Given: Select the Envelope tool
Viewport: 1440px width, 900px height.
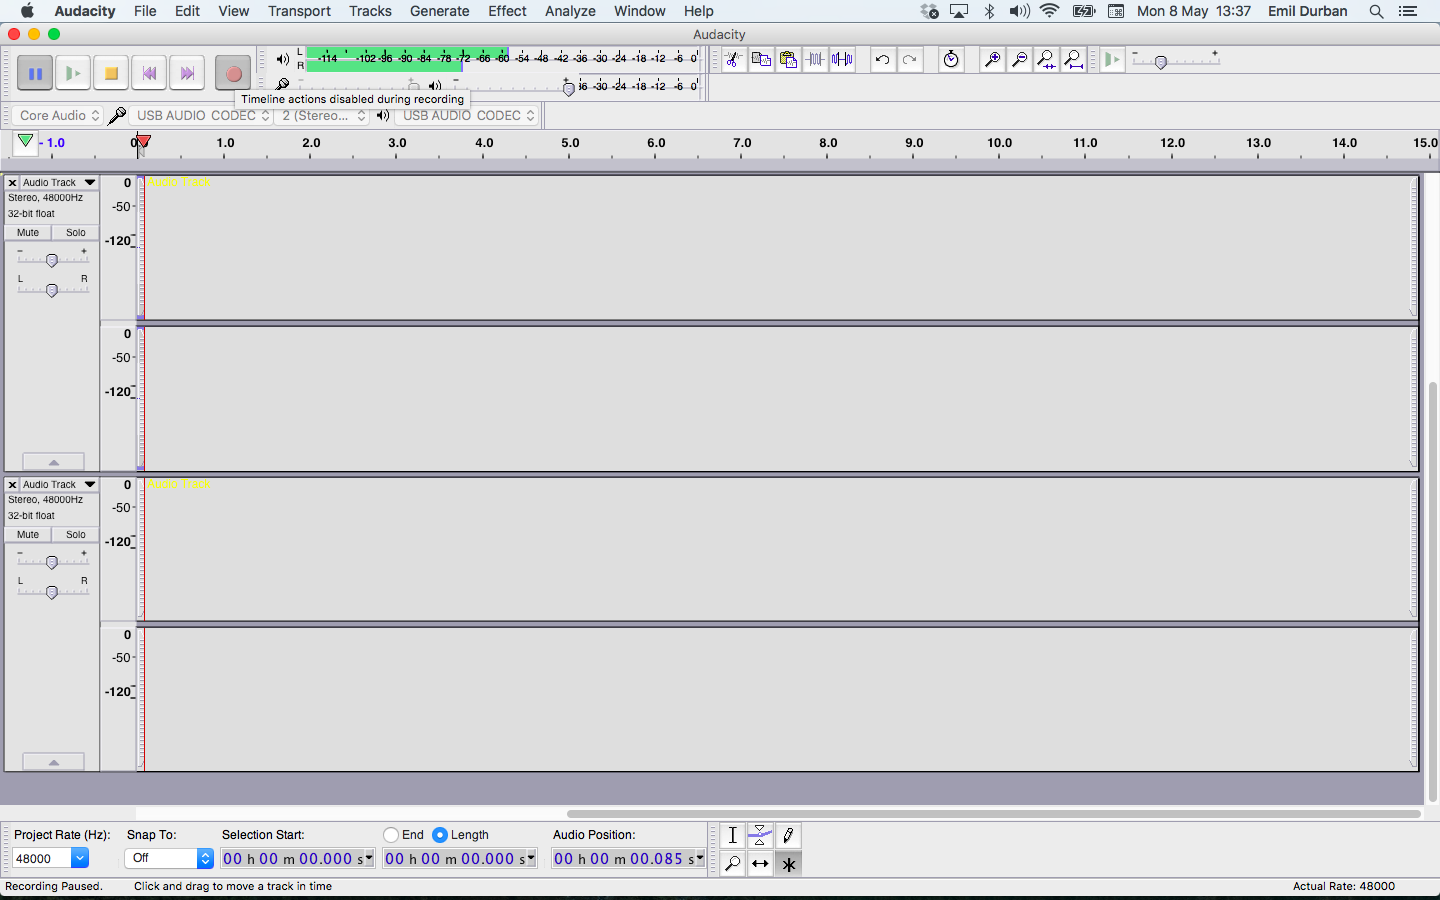Looking at the screenshot, I should 760,835.
